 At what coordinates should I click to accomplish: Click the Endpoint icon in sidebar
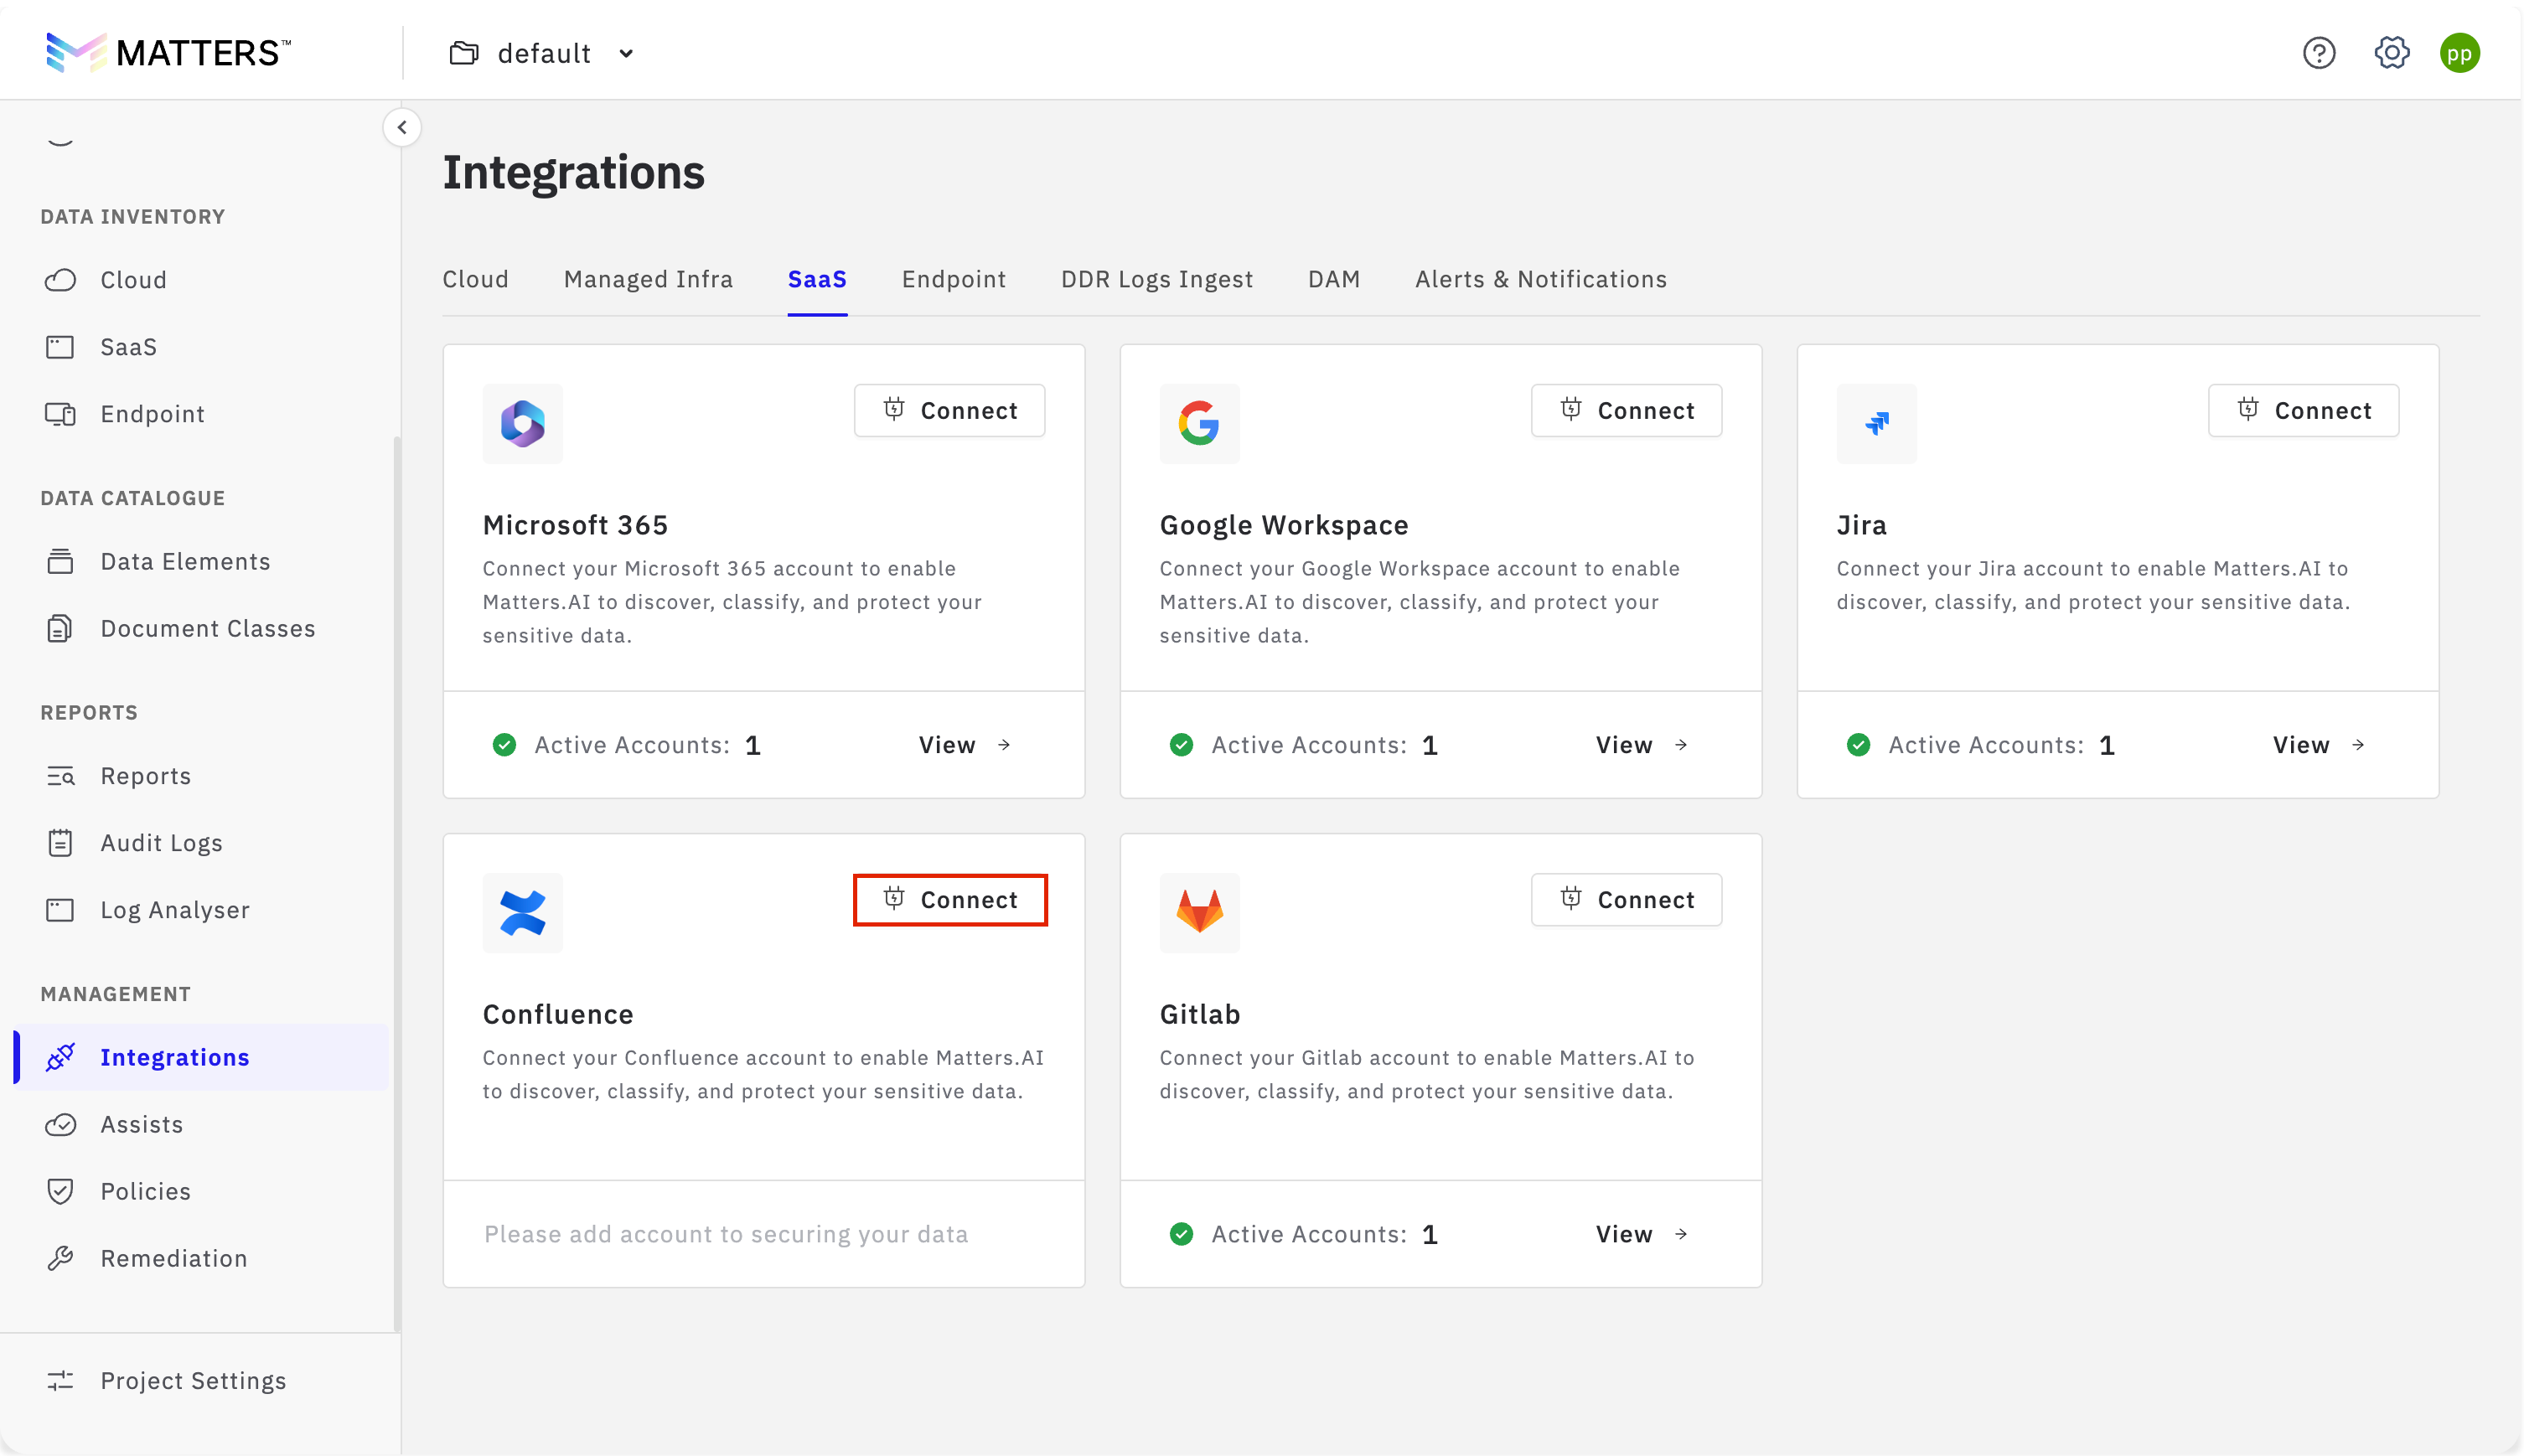(60, 414)
